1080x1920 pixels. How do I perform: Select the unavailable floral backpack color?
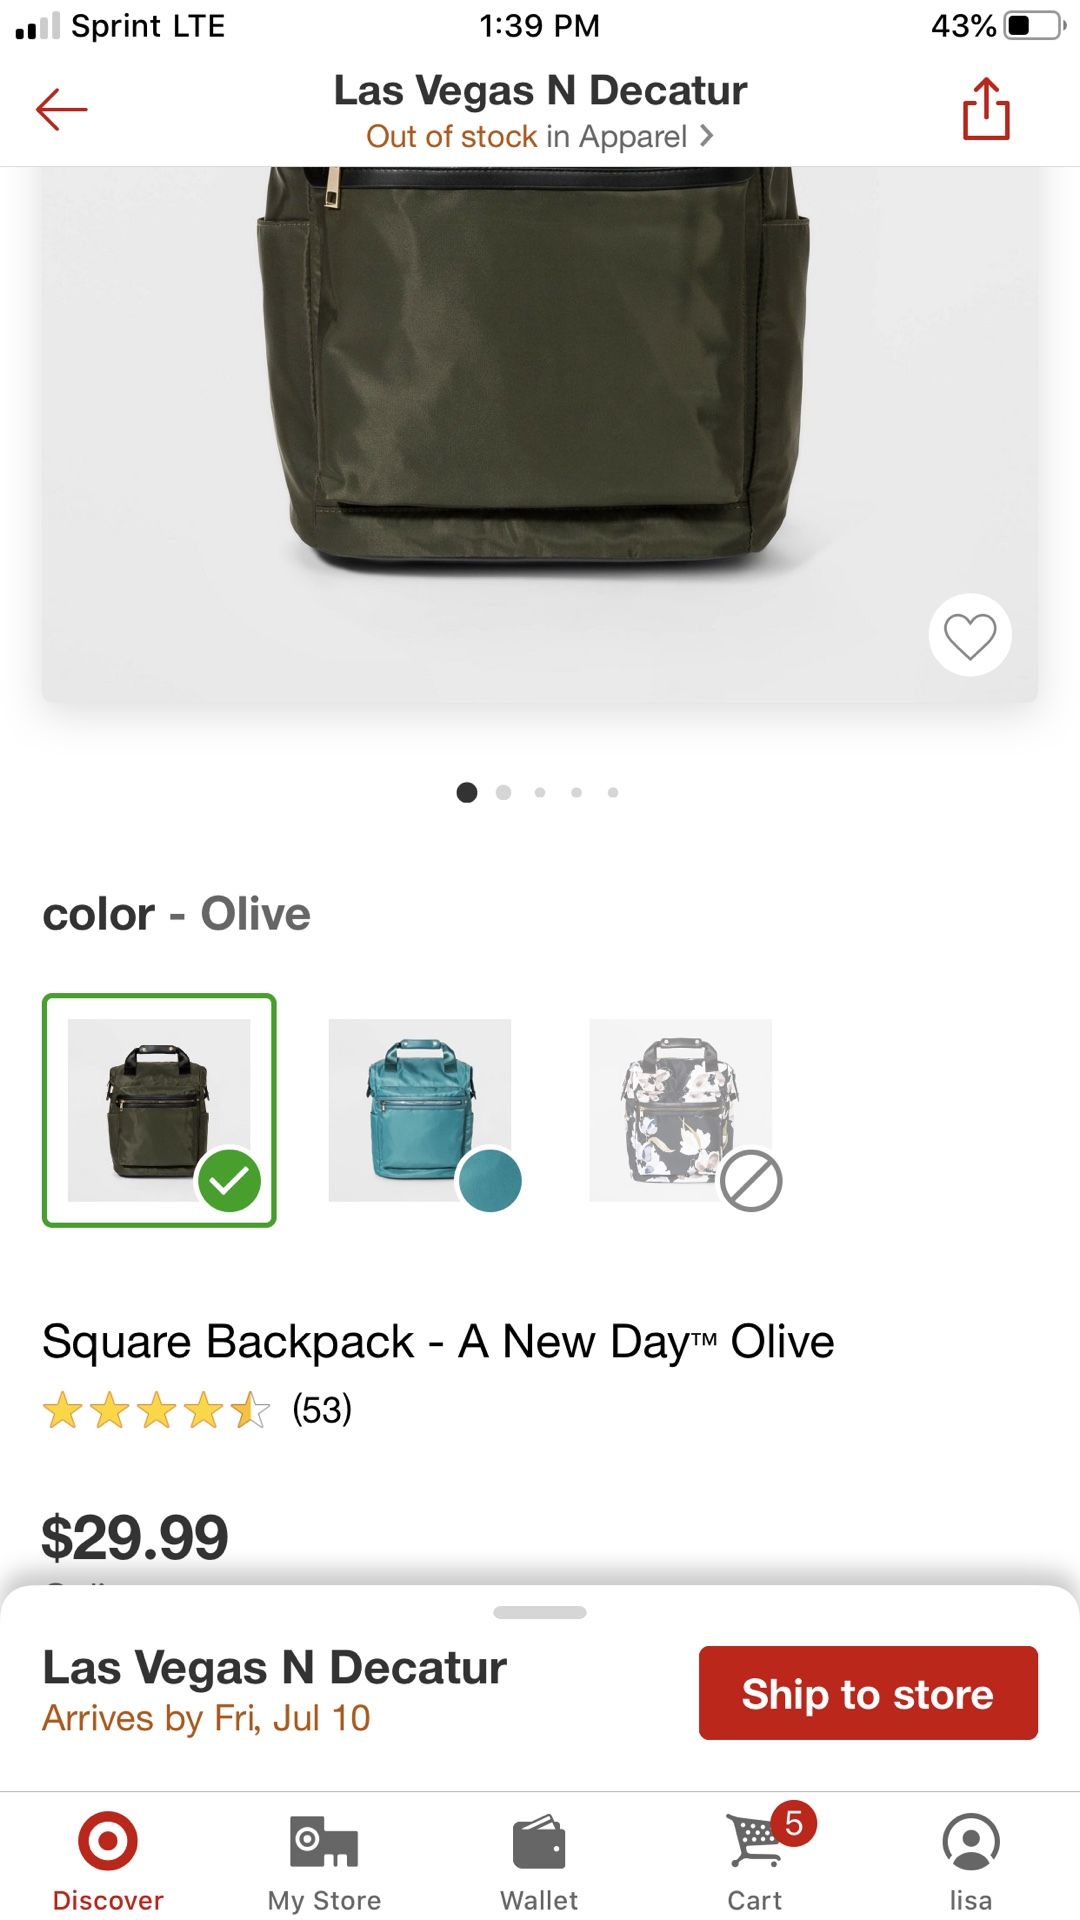pos(681,1110)
